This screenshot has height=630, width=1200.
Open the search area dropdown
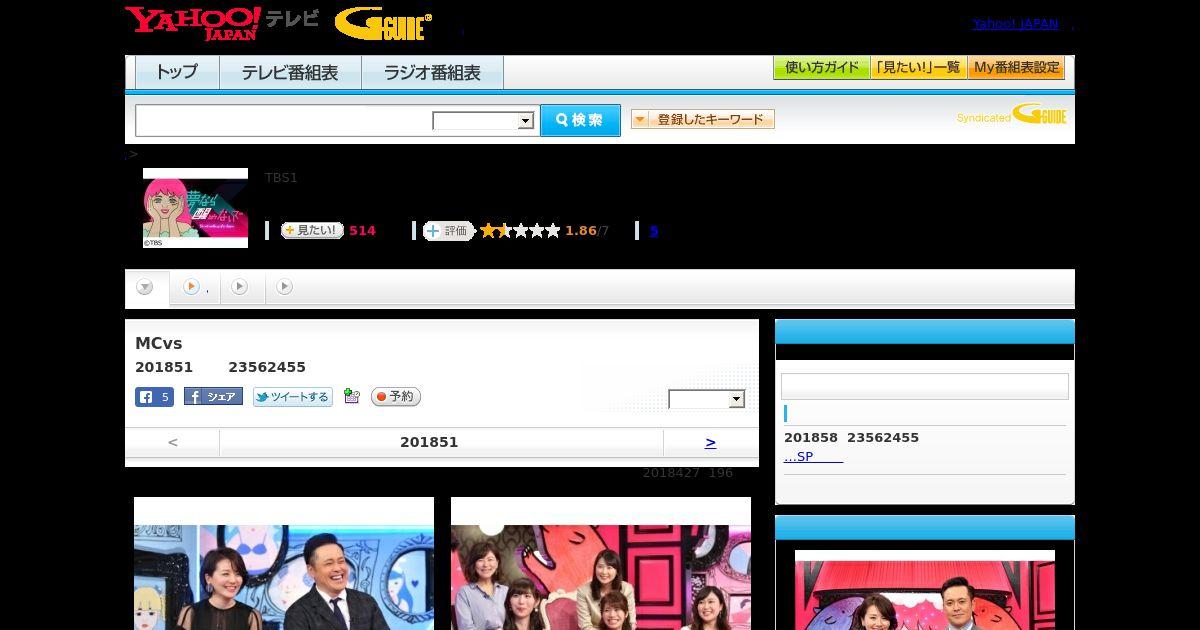point(483,121)
